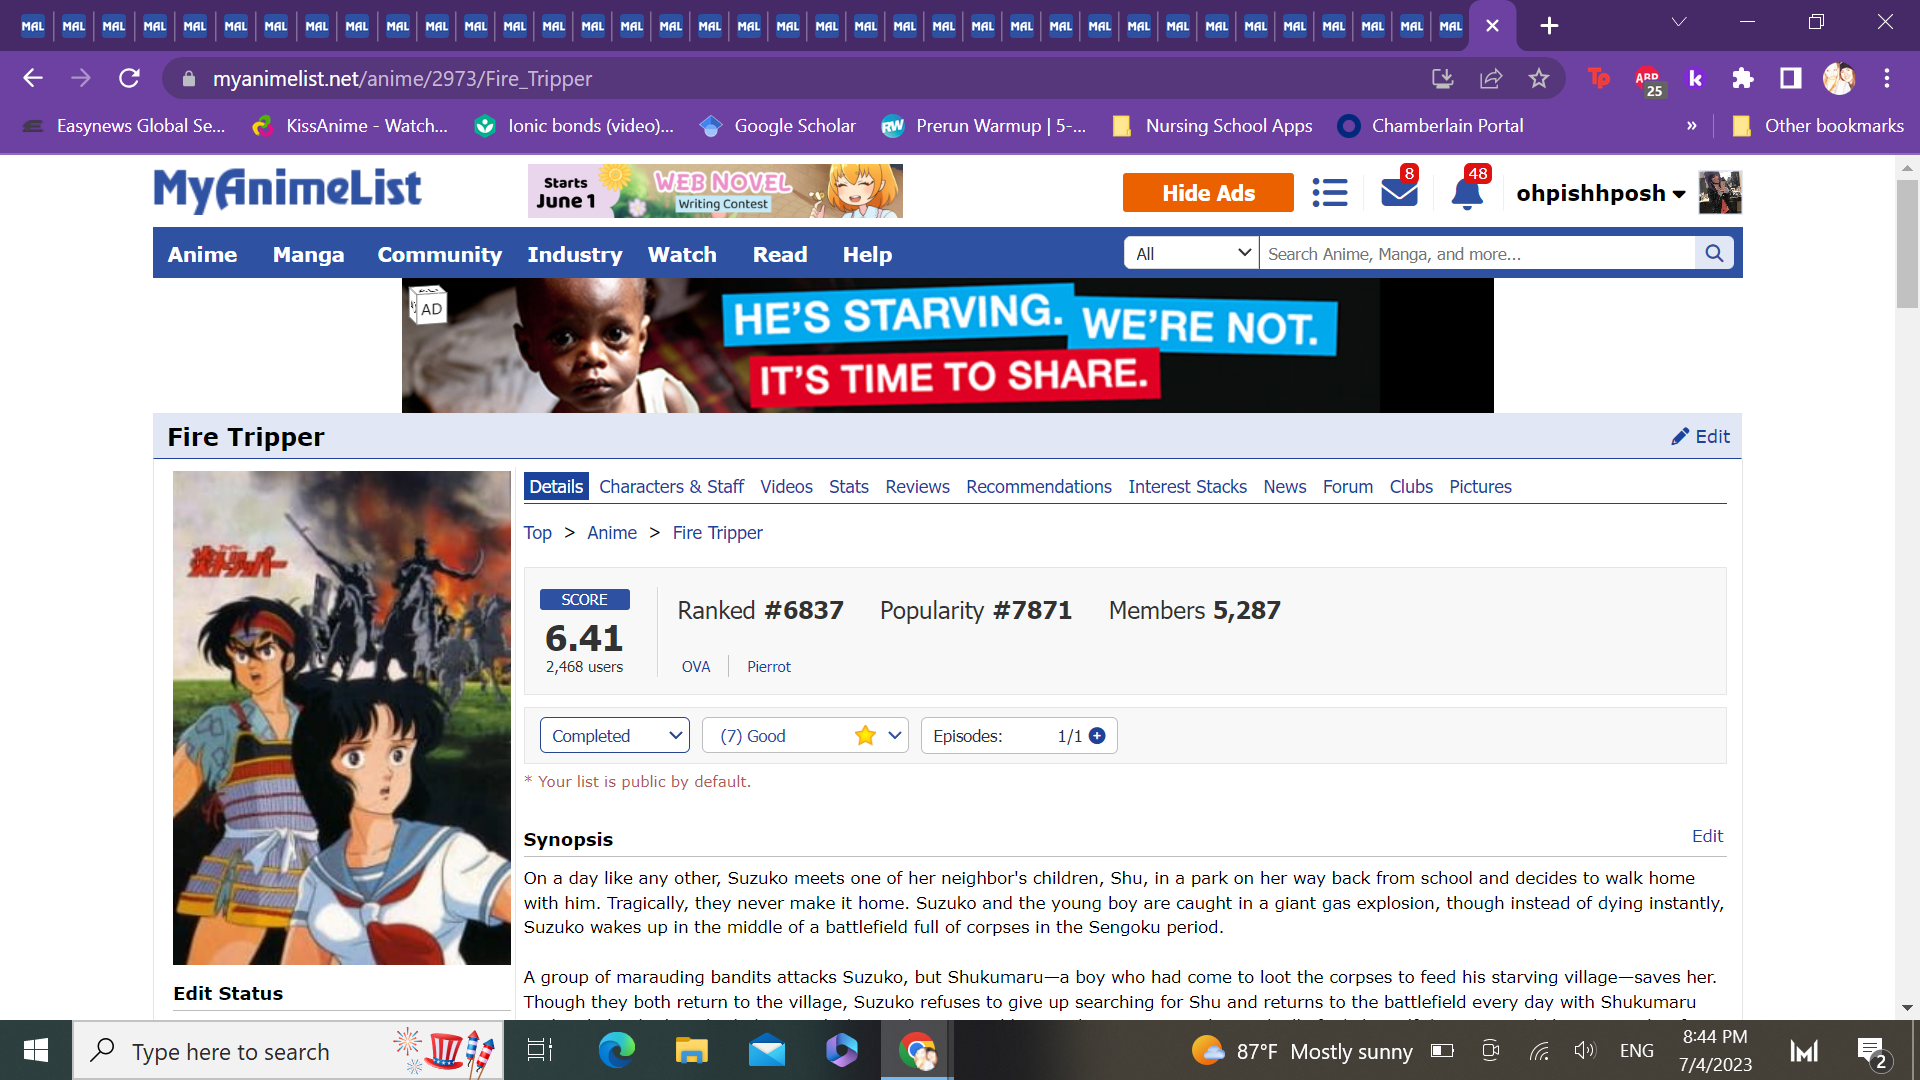This screenshot has width=1920, height=1080.
Task: Click the Hide Ads button
Action: click(x=1207, y=193)
